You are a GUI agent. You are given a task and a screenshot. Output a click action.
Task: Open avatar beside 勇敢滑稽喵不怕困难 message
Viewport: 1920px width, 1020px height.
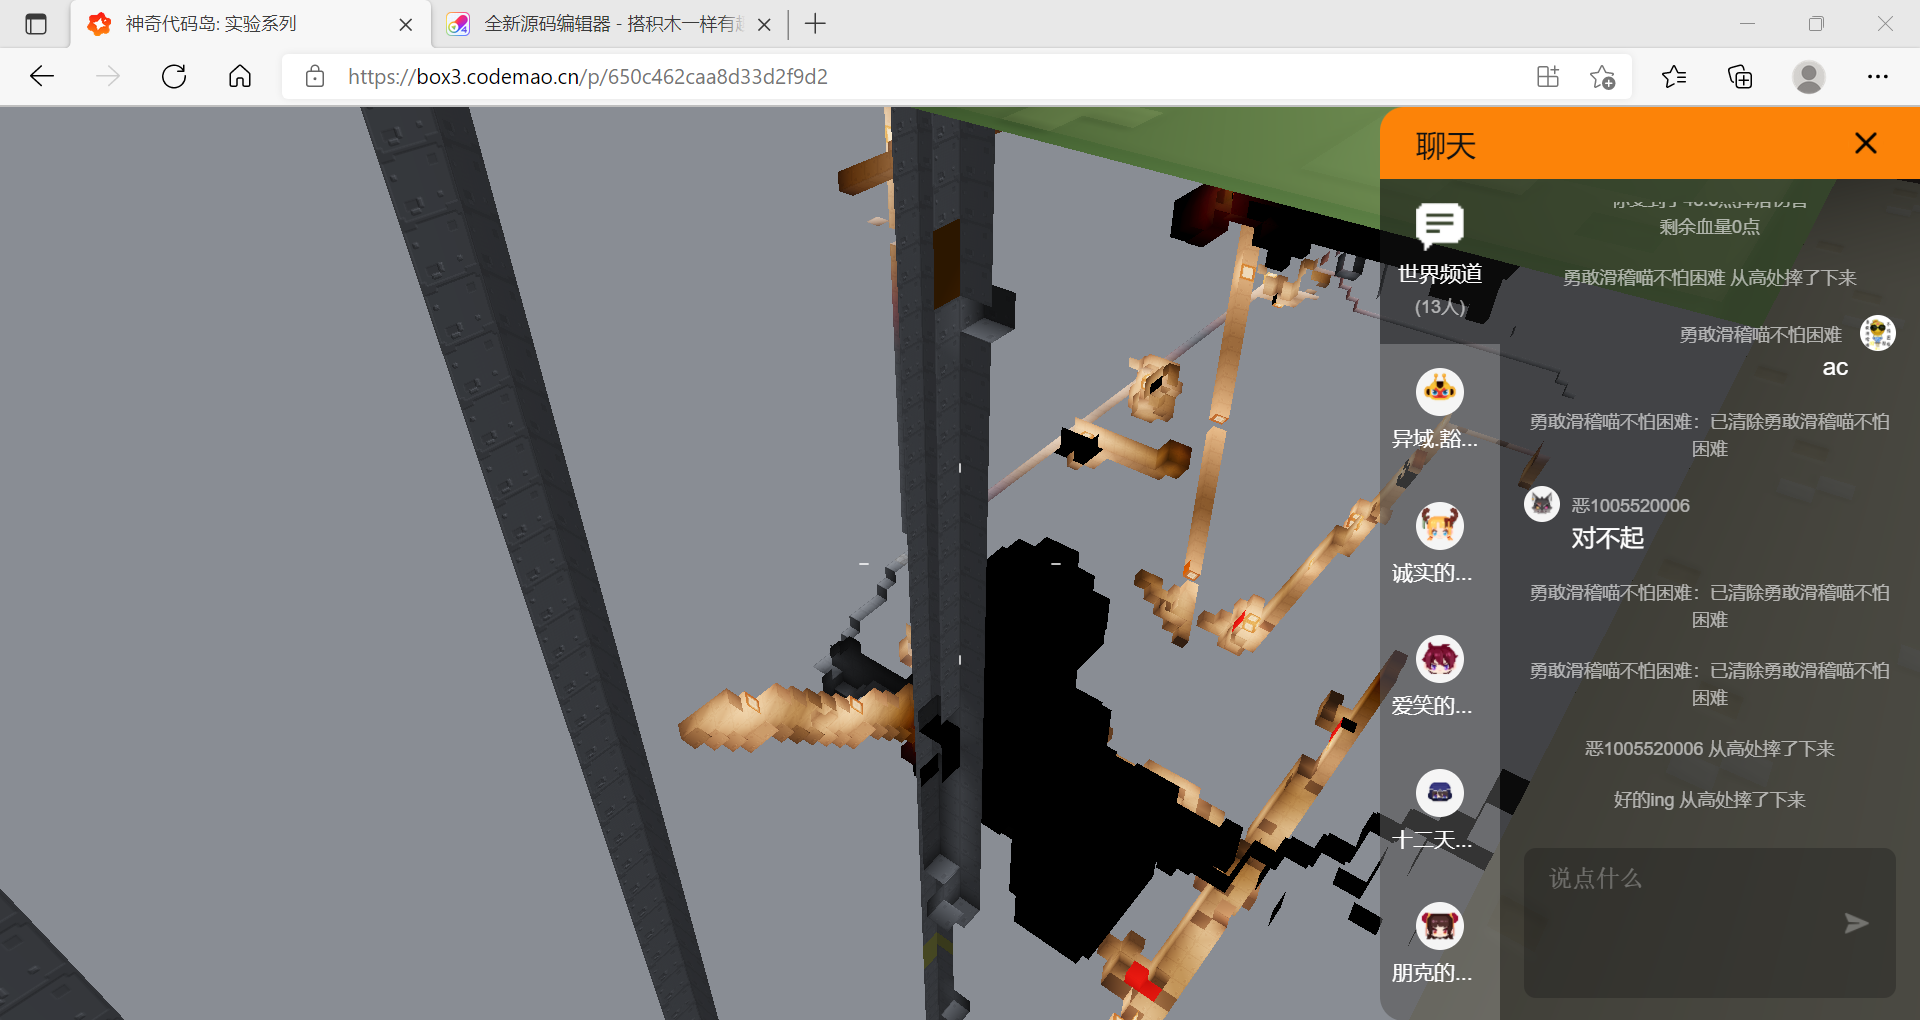(x=1877, y=333)
